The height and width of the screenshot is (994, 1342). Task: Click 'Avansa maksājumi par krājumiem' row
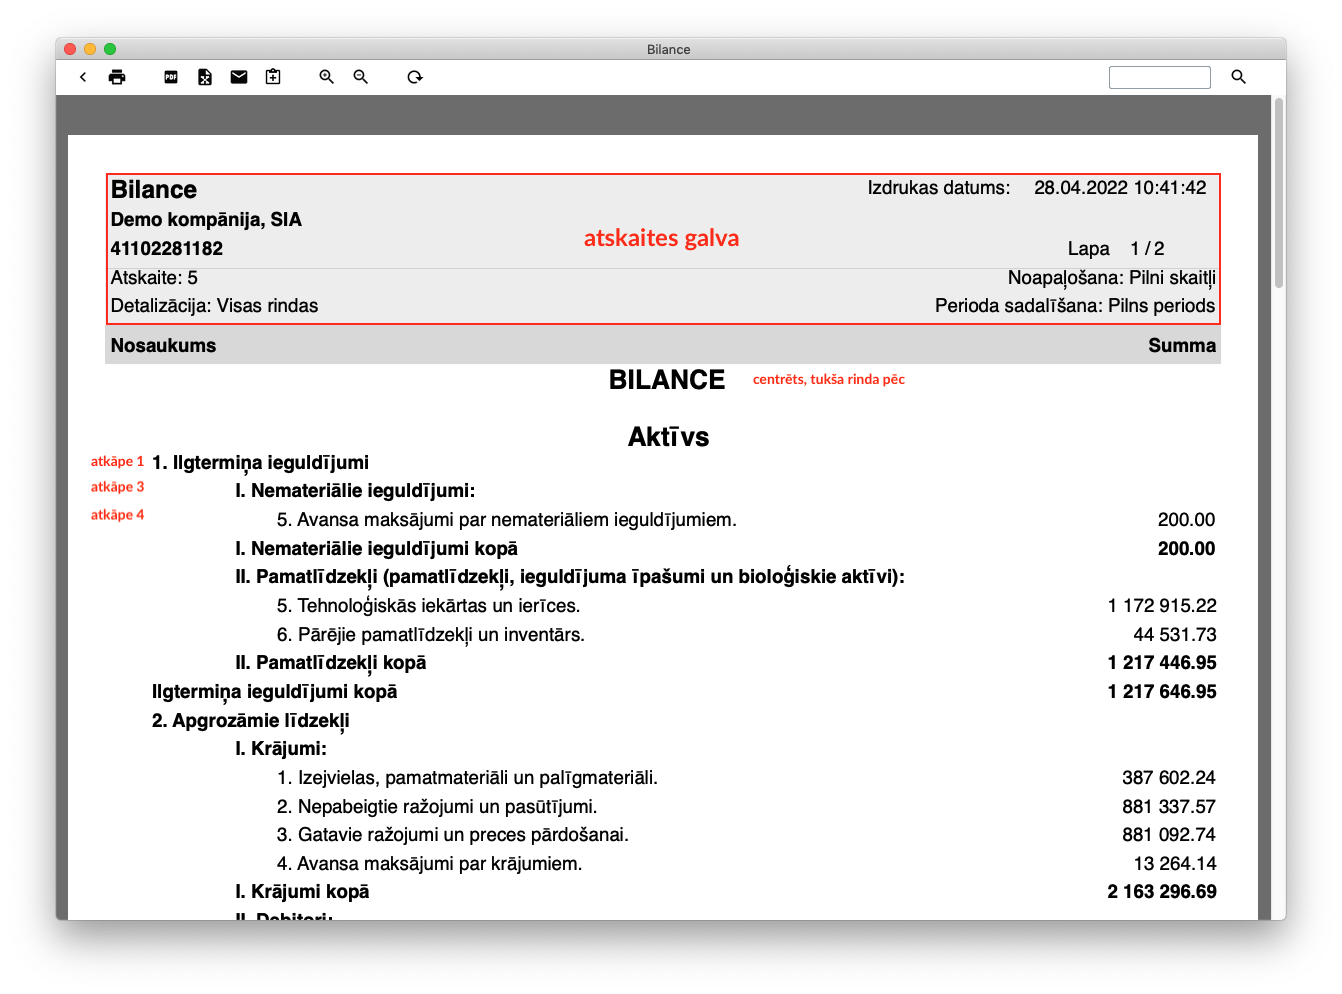point(429,864)
